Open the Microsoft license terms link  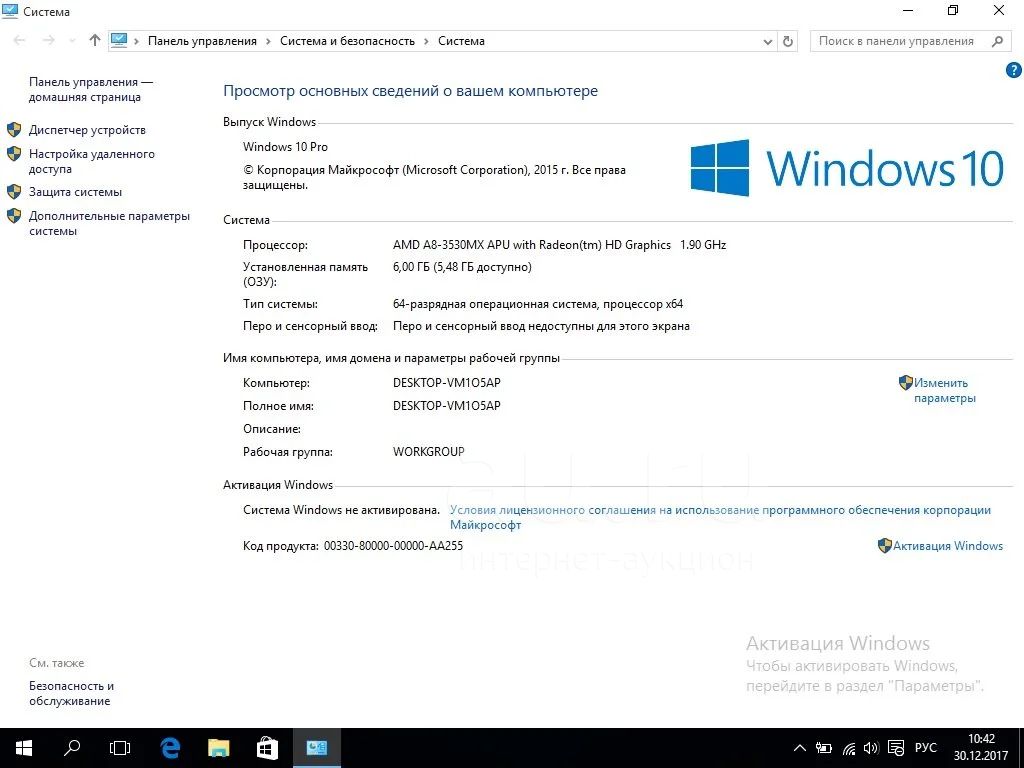pyautogui.click(x=720, y=517)
